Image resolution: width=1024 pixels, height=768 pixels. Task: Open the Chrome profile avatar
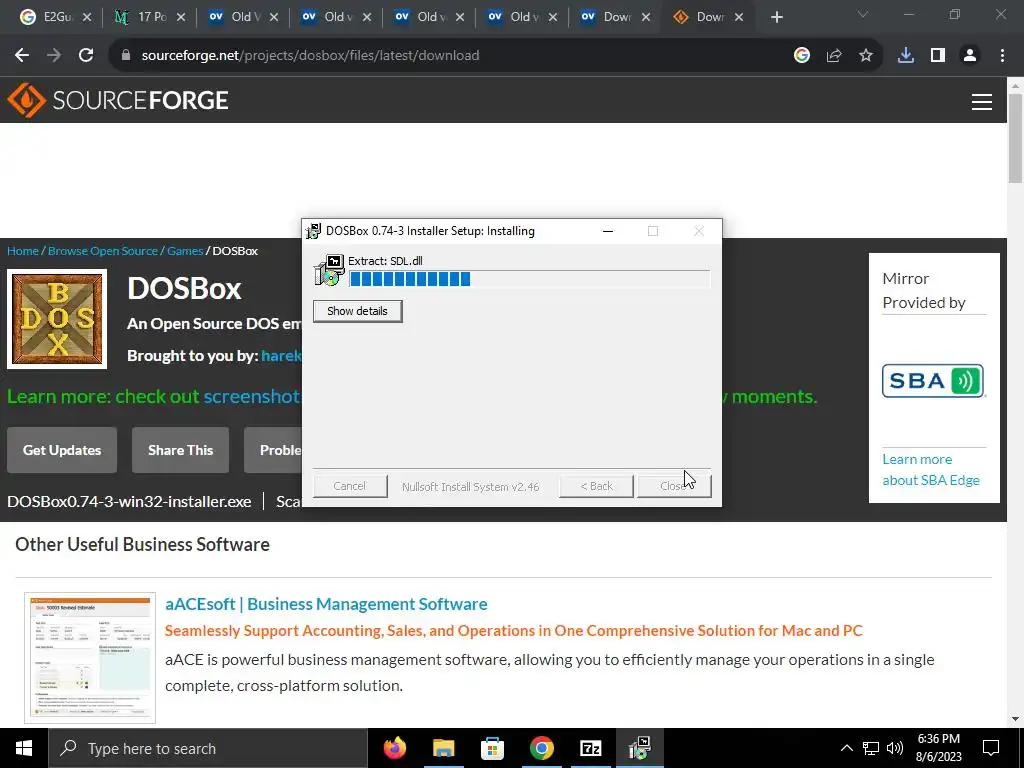click(x=970, y=56)
